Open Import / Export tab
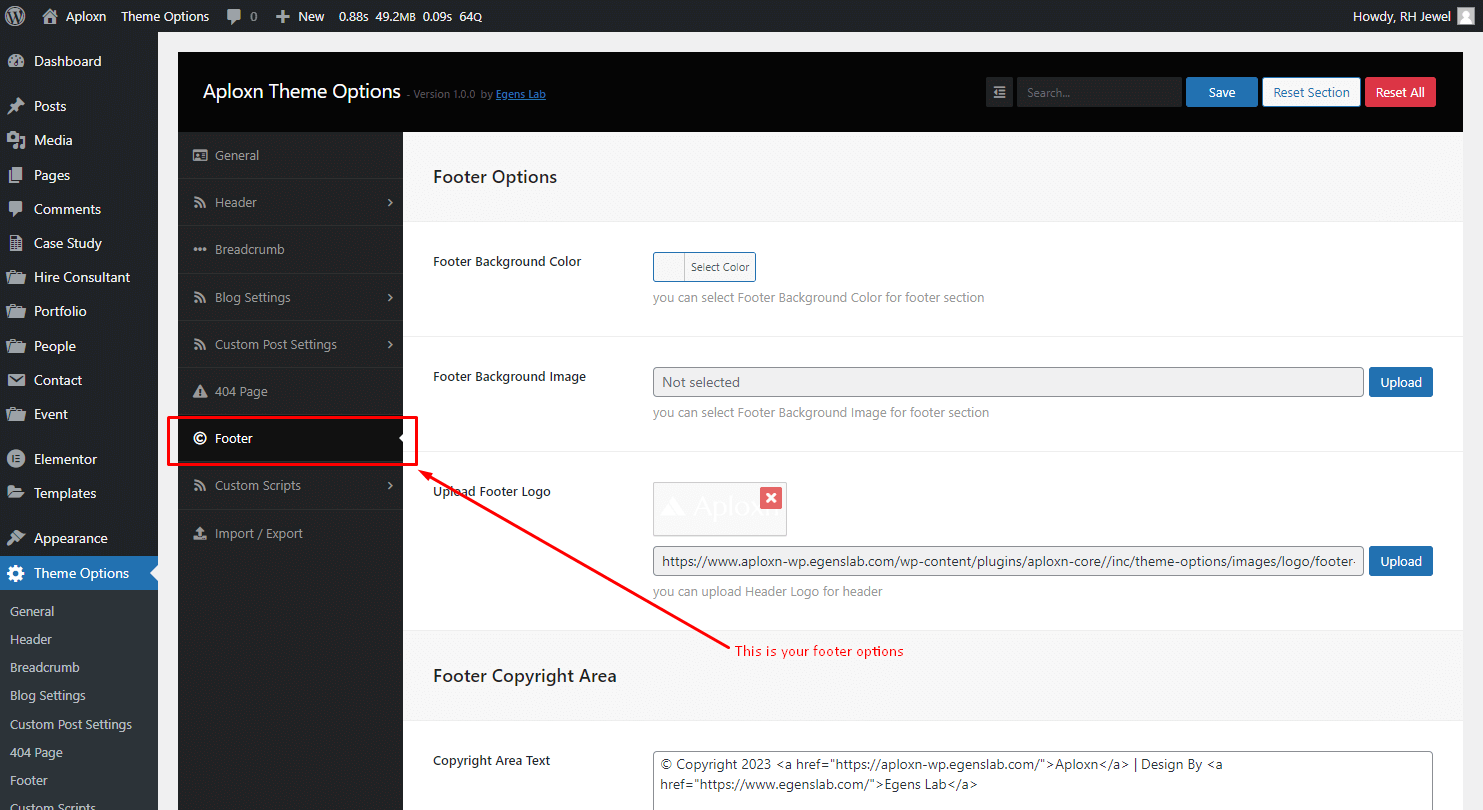This screenshot has height=810, width=1483. coord(290,533)
